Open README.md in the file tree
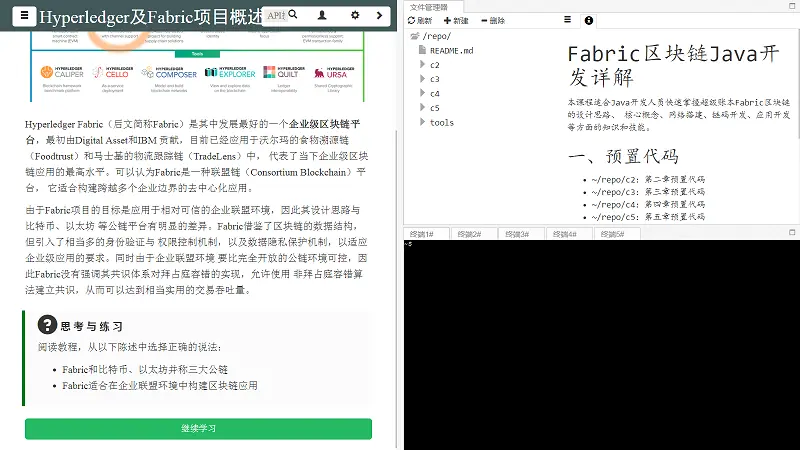The width and height of the screenshot is (800, 450). [452, 51]
